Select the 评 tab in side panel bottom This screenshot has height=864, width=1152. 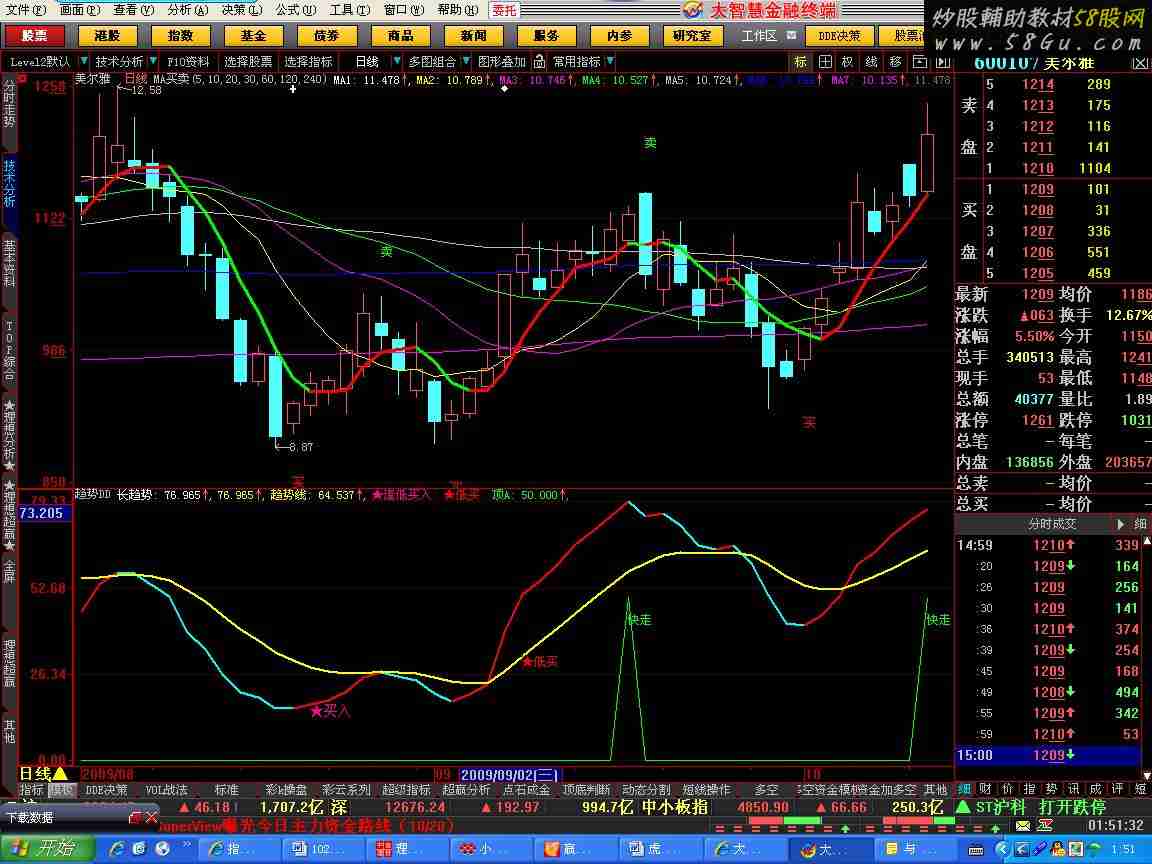coord(1117,789)
